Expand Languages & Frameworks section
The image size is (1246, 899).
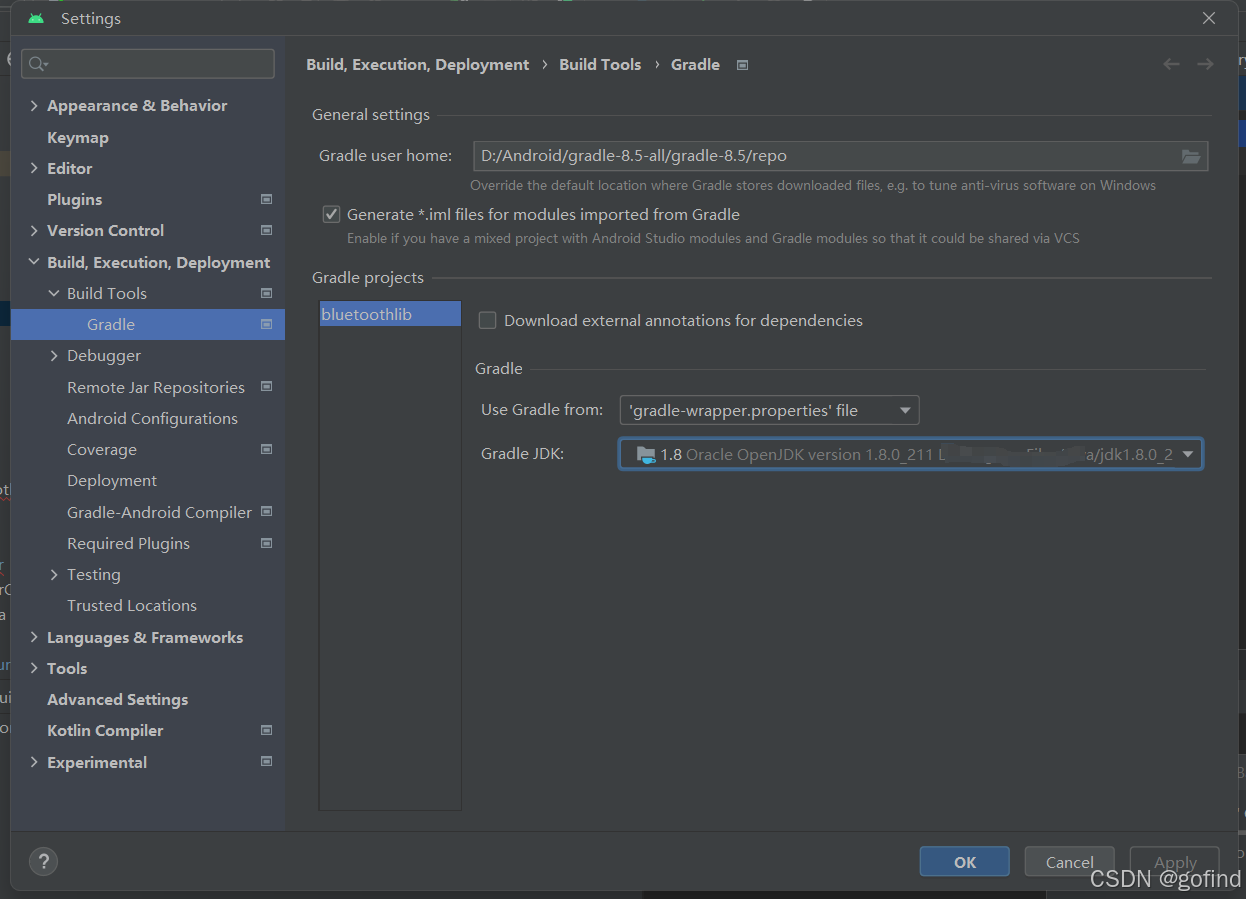point(35,637)
